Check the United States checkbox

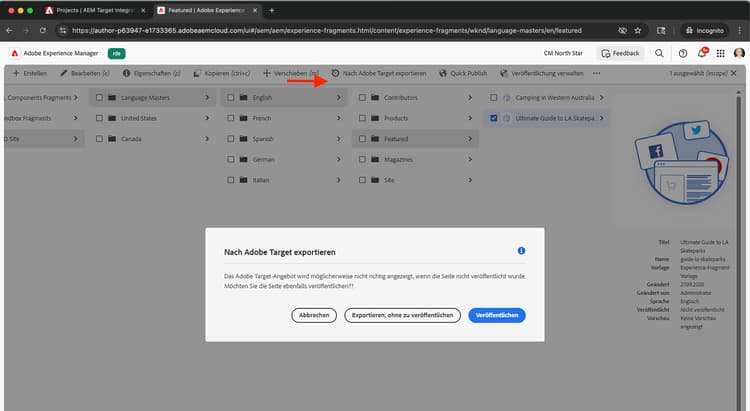(x=99, y=118)
